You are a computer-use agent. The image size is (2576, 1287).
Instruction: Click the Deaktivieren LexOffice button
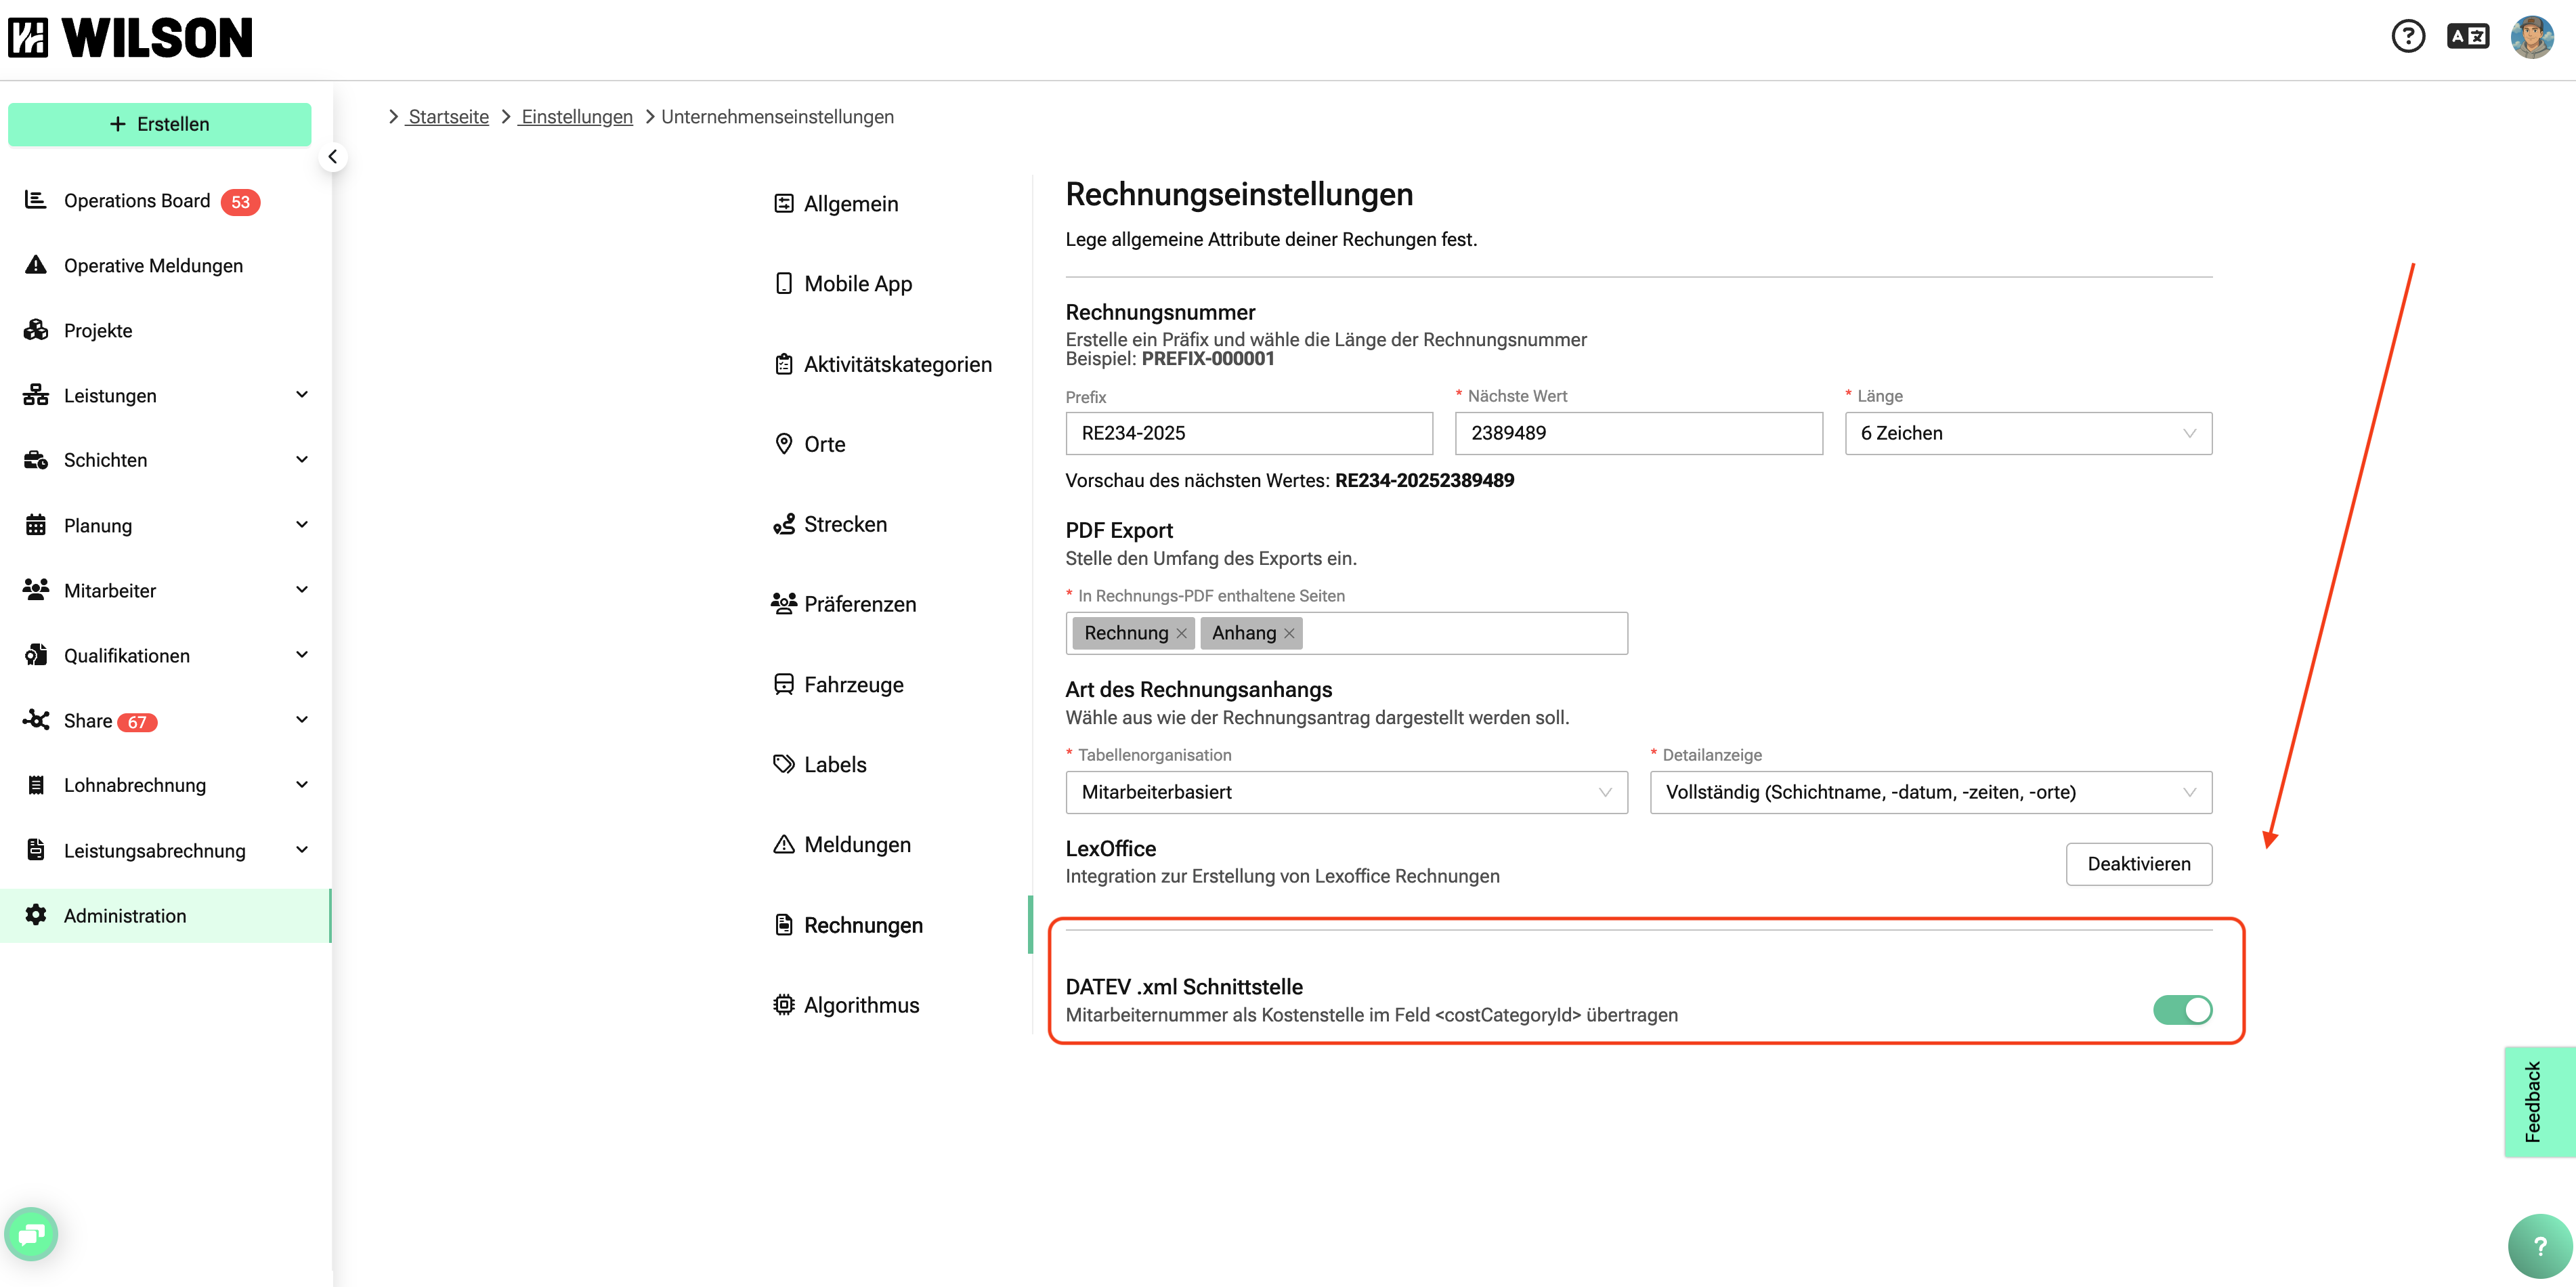click(x=2139, y=864)
